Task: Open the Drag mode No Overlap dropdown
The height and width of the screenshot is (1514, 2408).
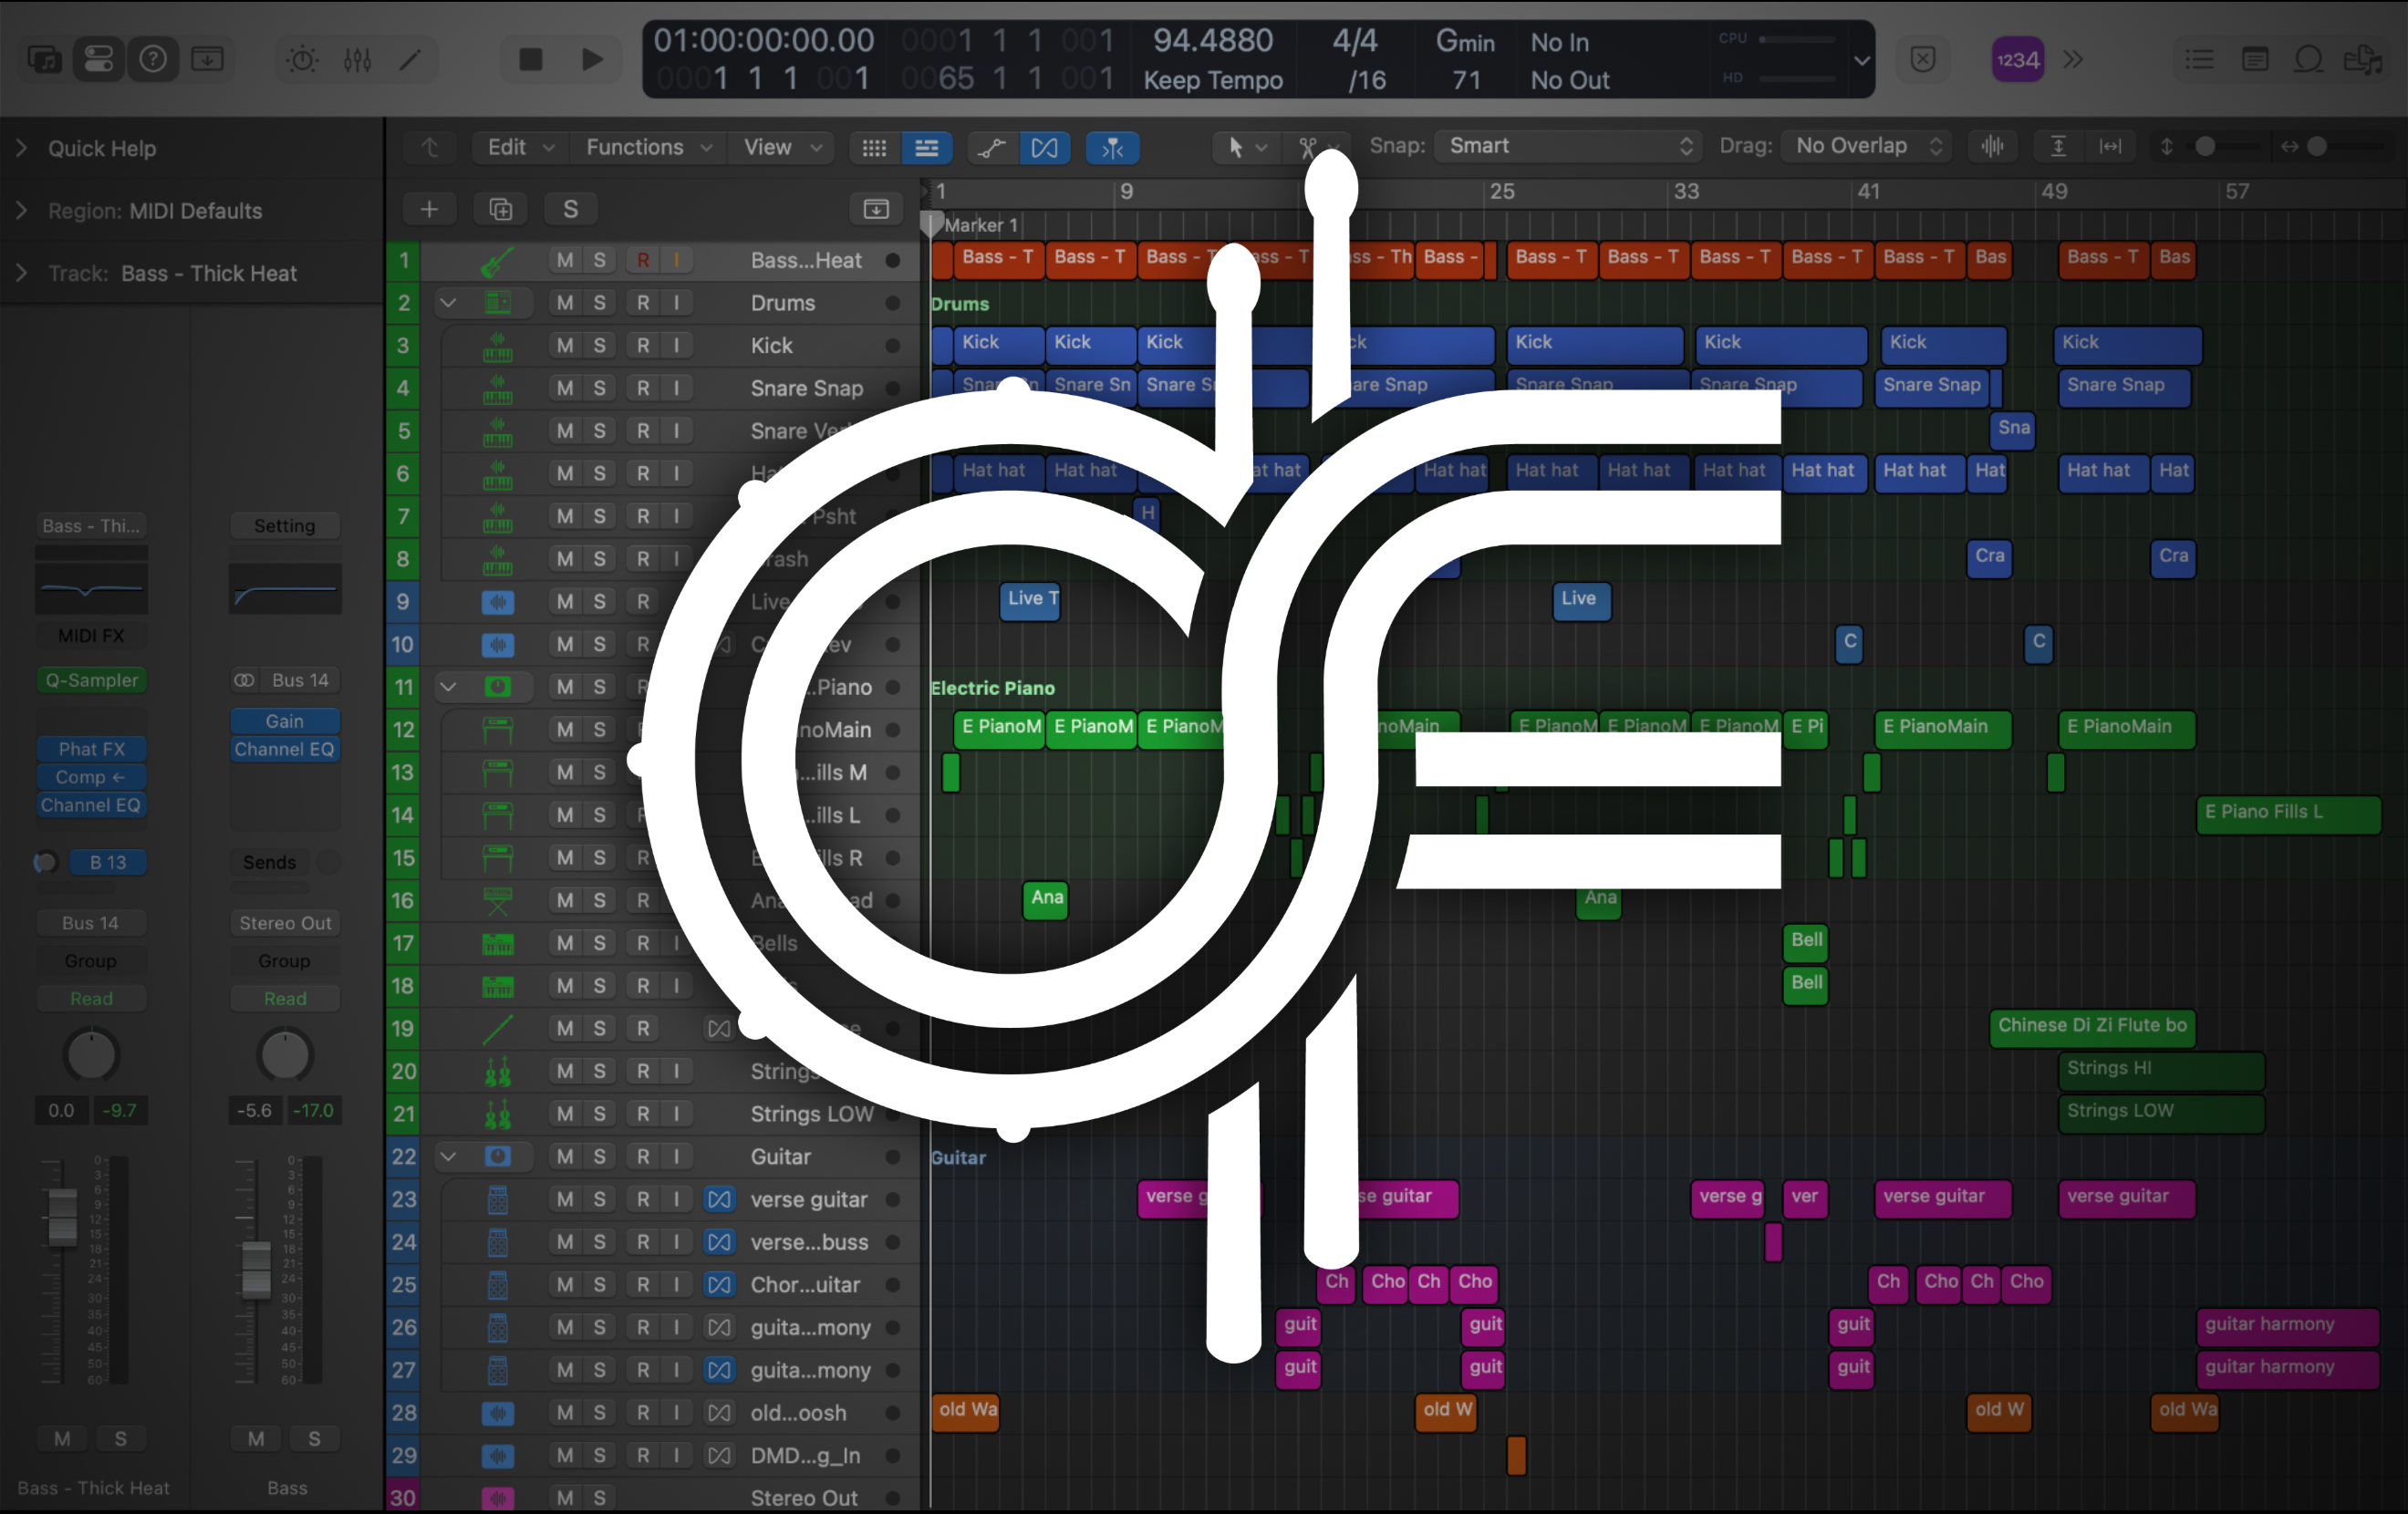Action: click(1867, 146)
